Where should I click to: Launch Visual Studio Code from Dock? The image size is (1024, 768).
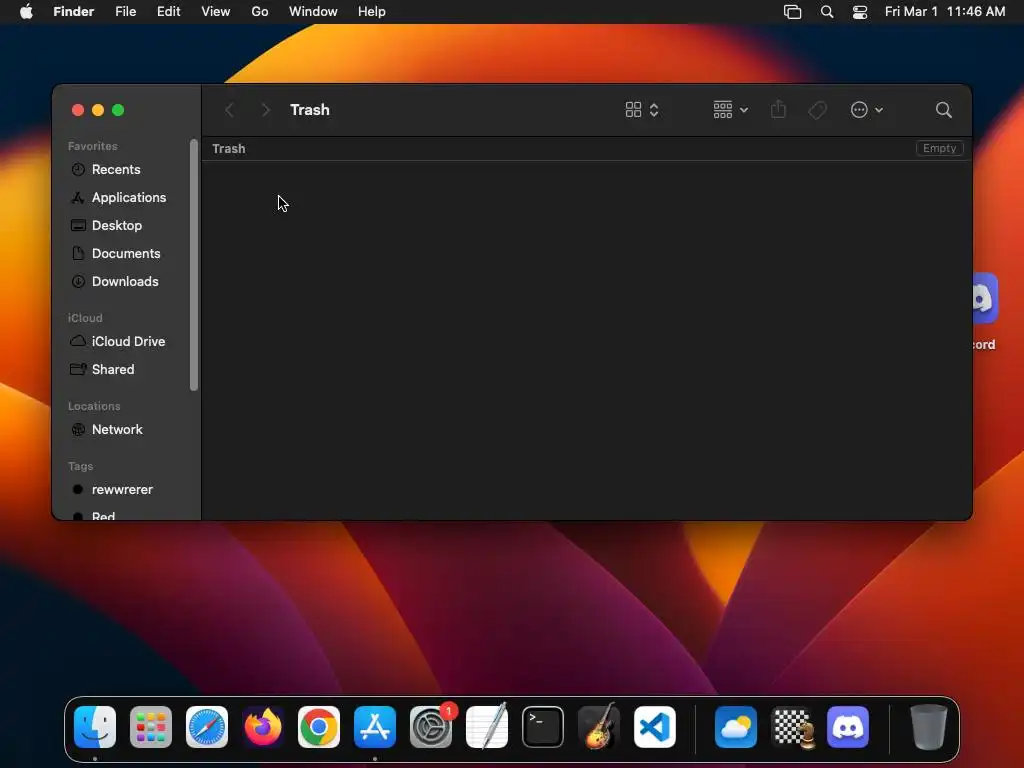point(655,727)
